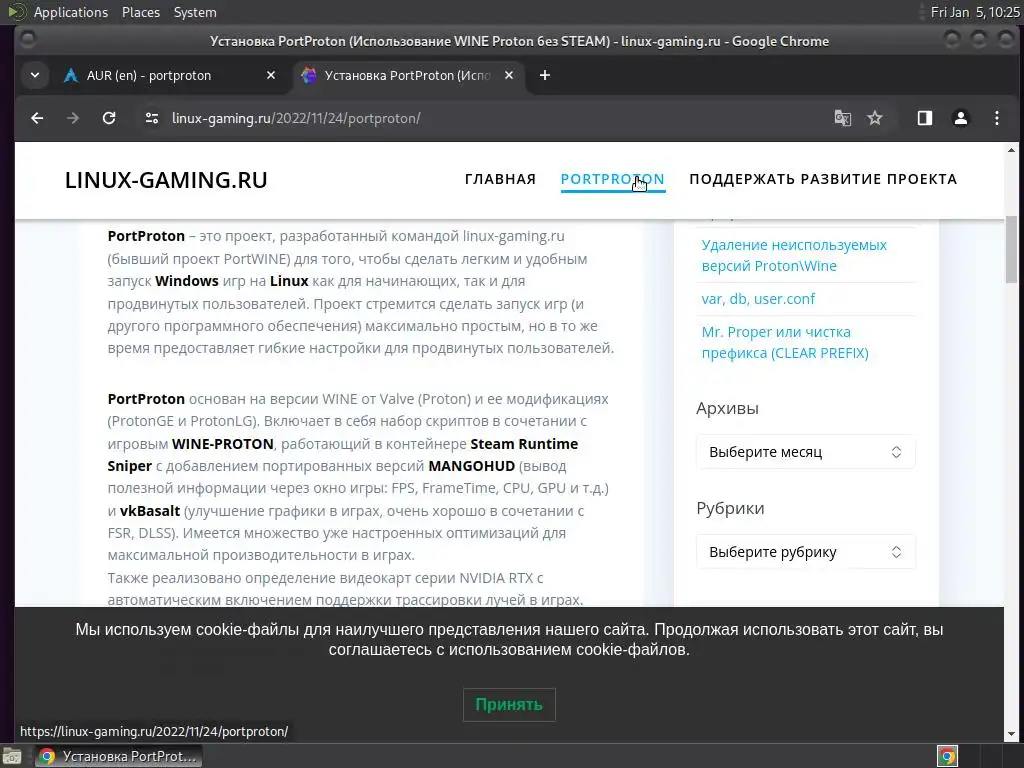The width and height of the screenshot is (1024, 768).
Task: Click the Chrome icon in the bottom-right tray
Action: [x=948, y=756]
